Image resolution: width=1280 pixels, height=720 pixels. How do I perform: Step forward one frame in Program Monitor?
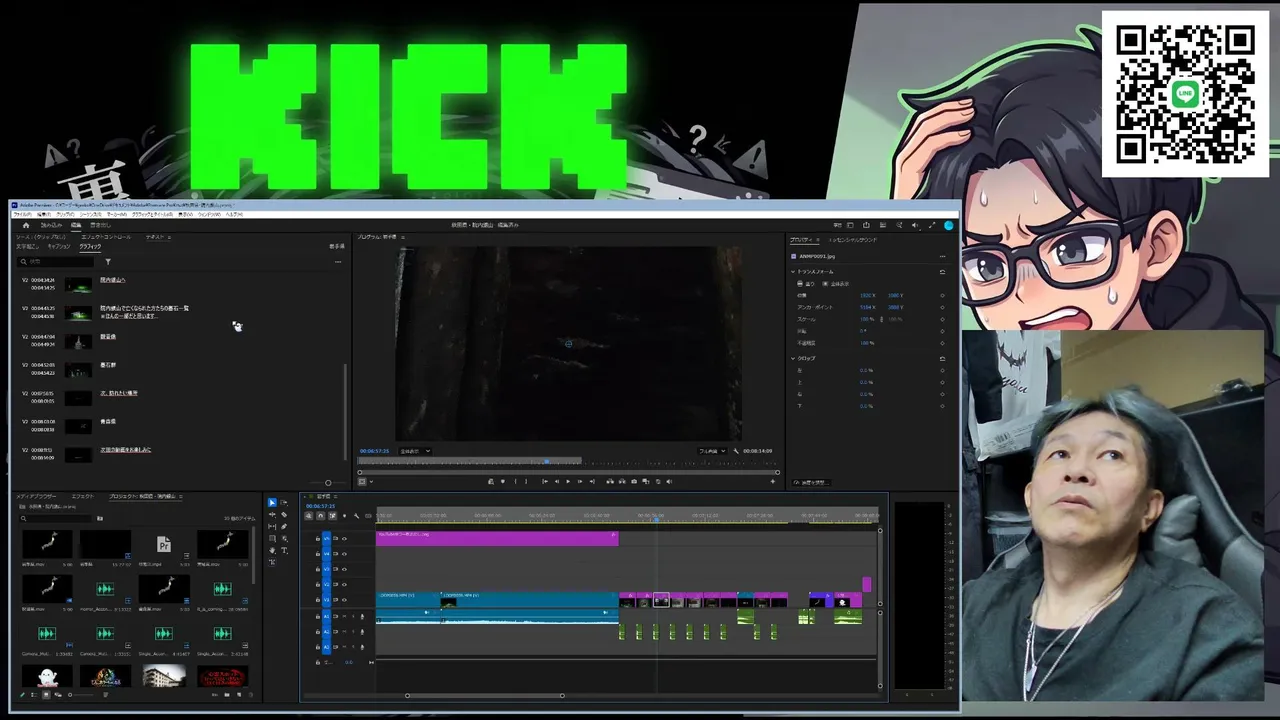click(x=581, y=481)
